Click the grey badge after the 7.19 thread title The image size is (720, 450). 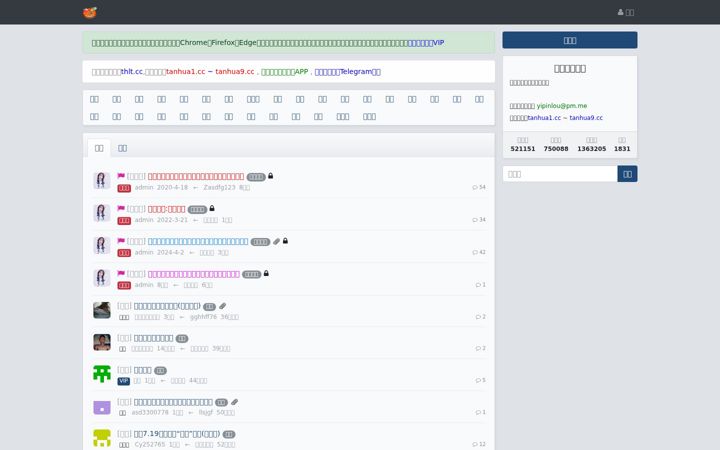[229, 434]
